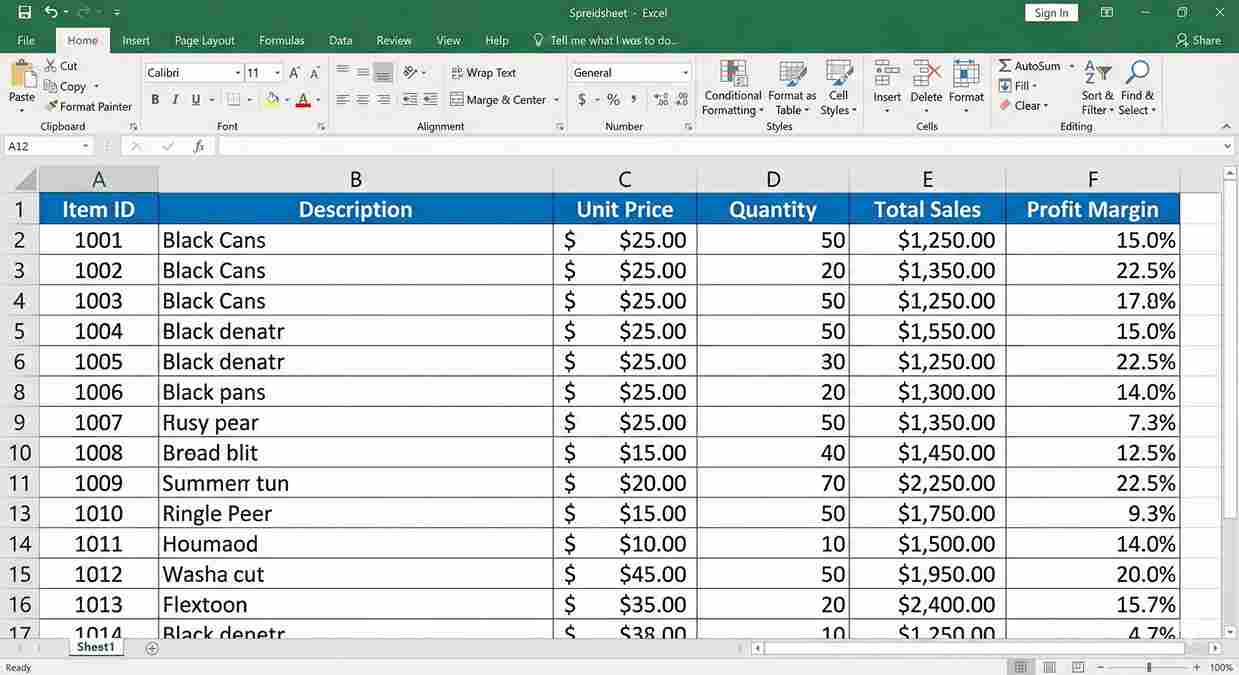
Task: Toggle italic formatting
Action: [x=175, y=100]
